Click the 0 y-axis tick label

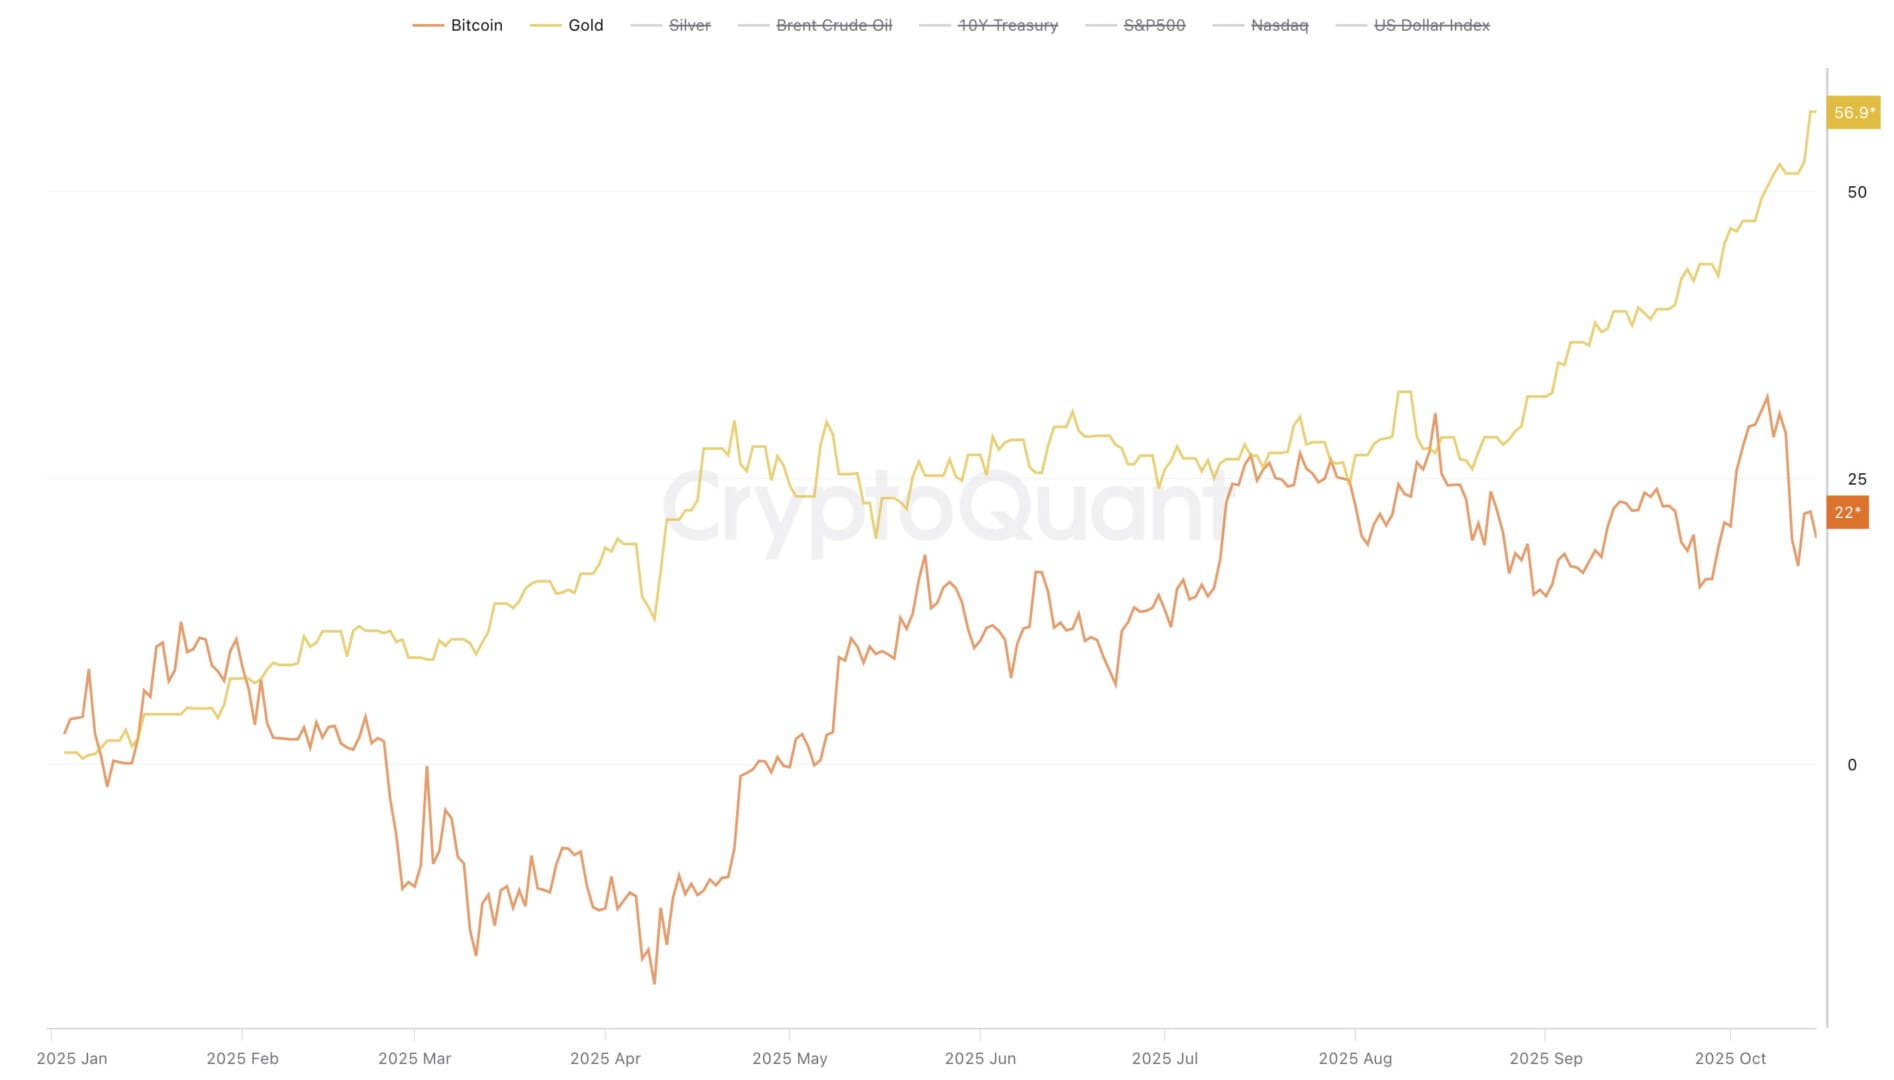(x=1852, y=765)
